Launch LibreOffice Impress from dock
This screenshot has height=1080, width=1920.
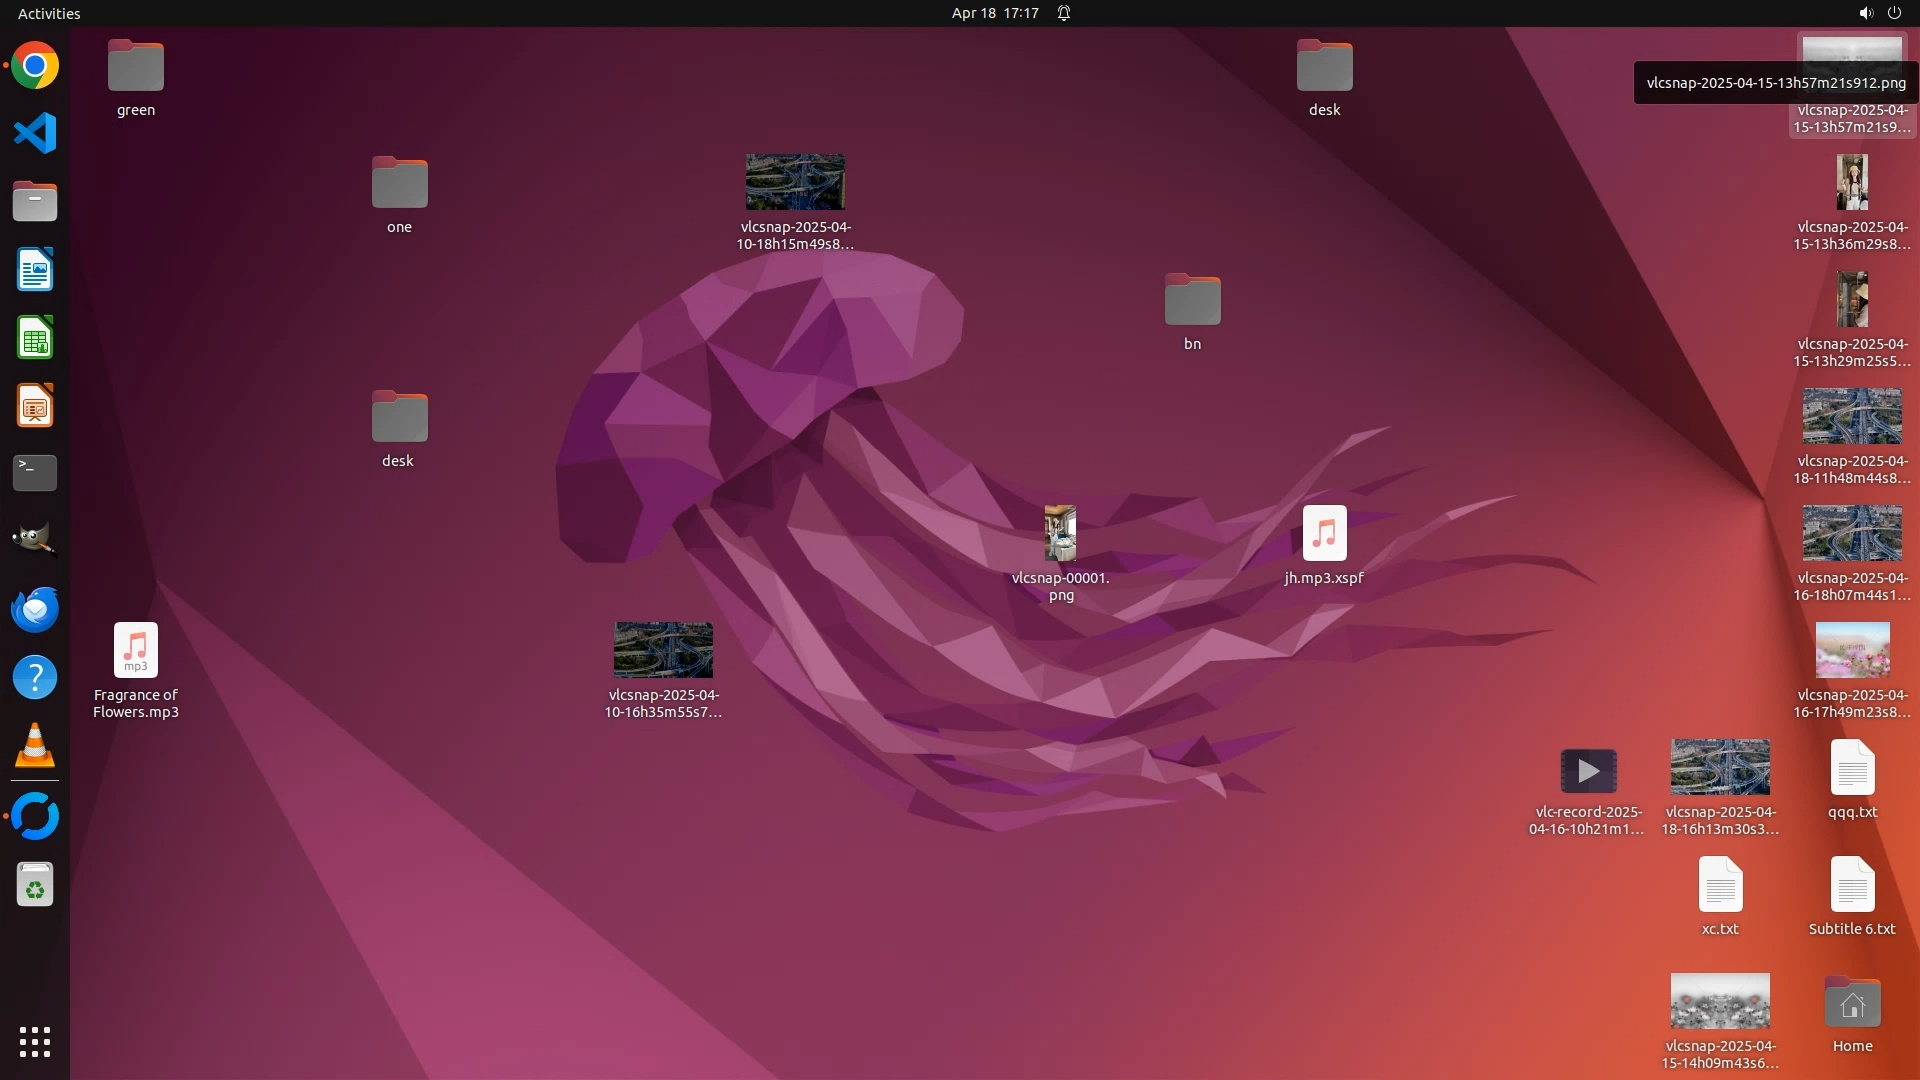35,406
